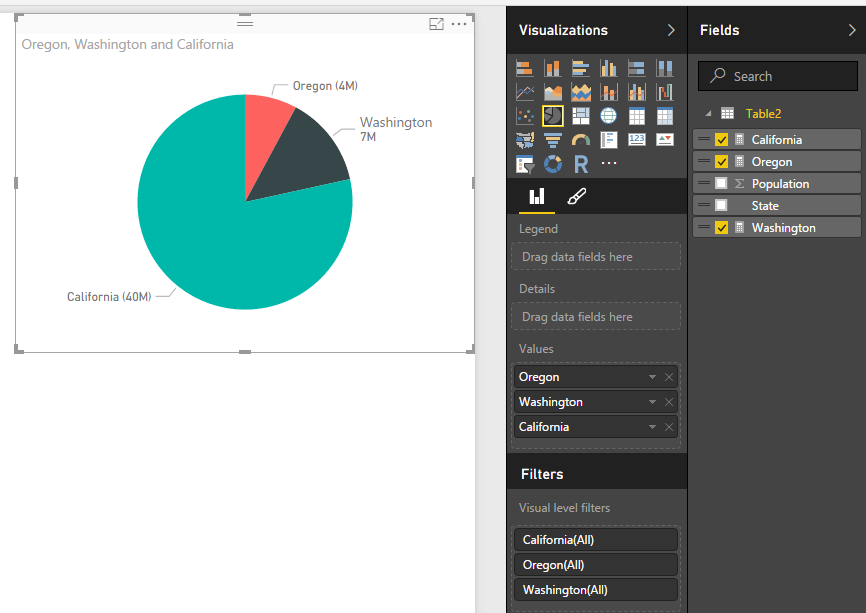Select the pie chart visualization
The width and height of the screenshot is (866, 613).
553,116
